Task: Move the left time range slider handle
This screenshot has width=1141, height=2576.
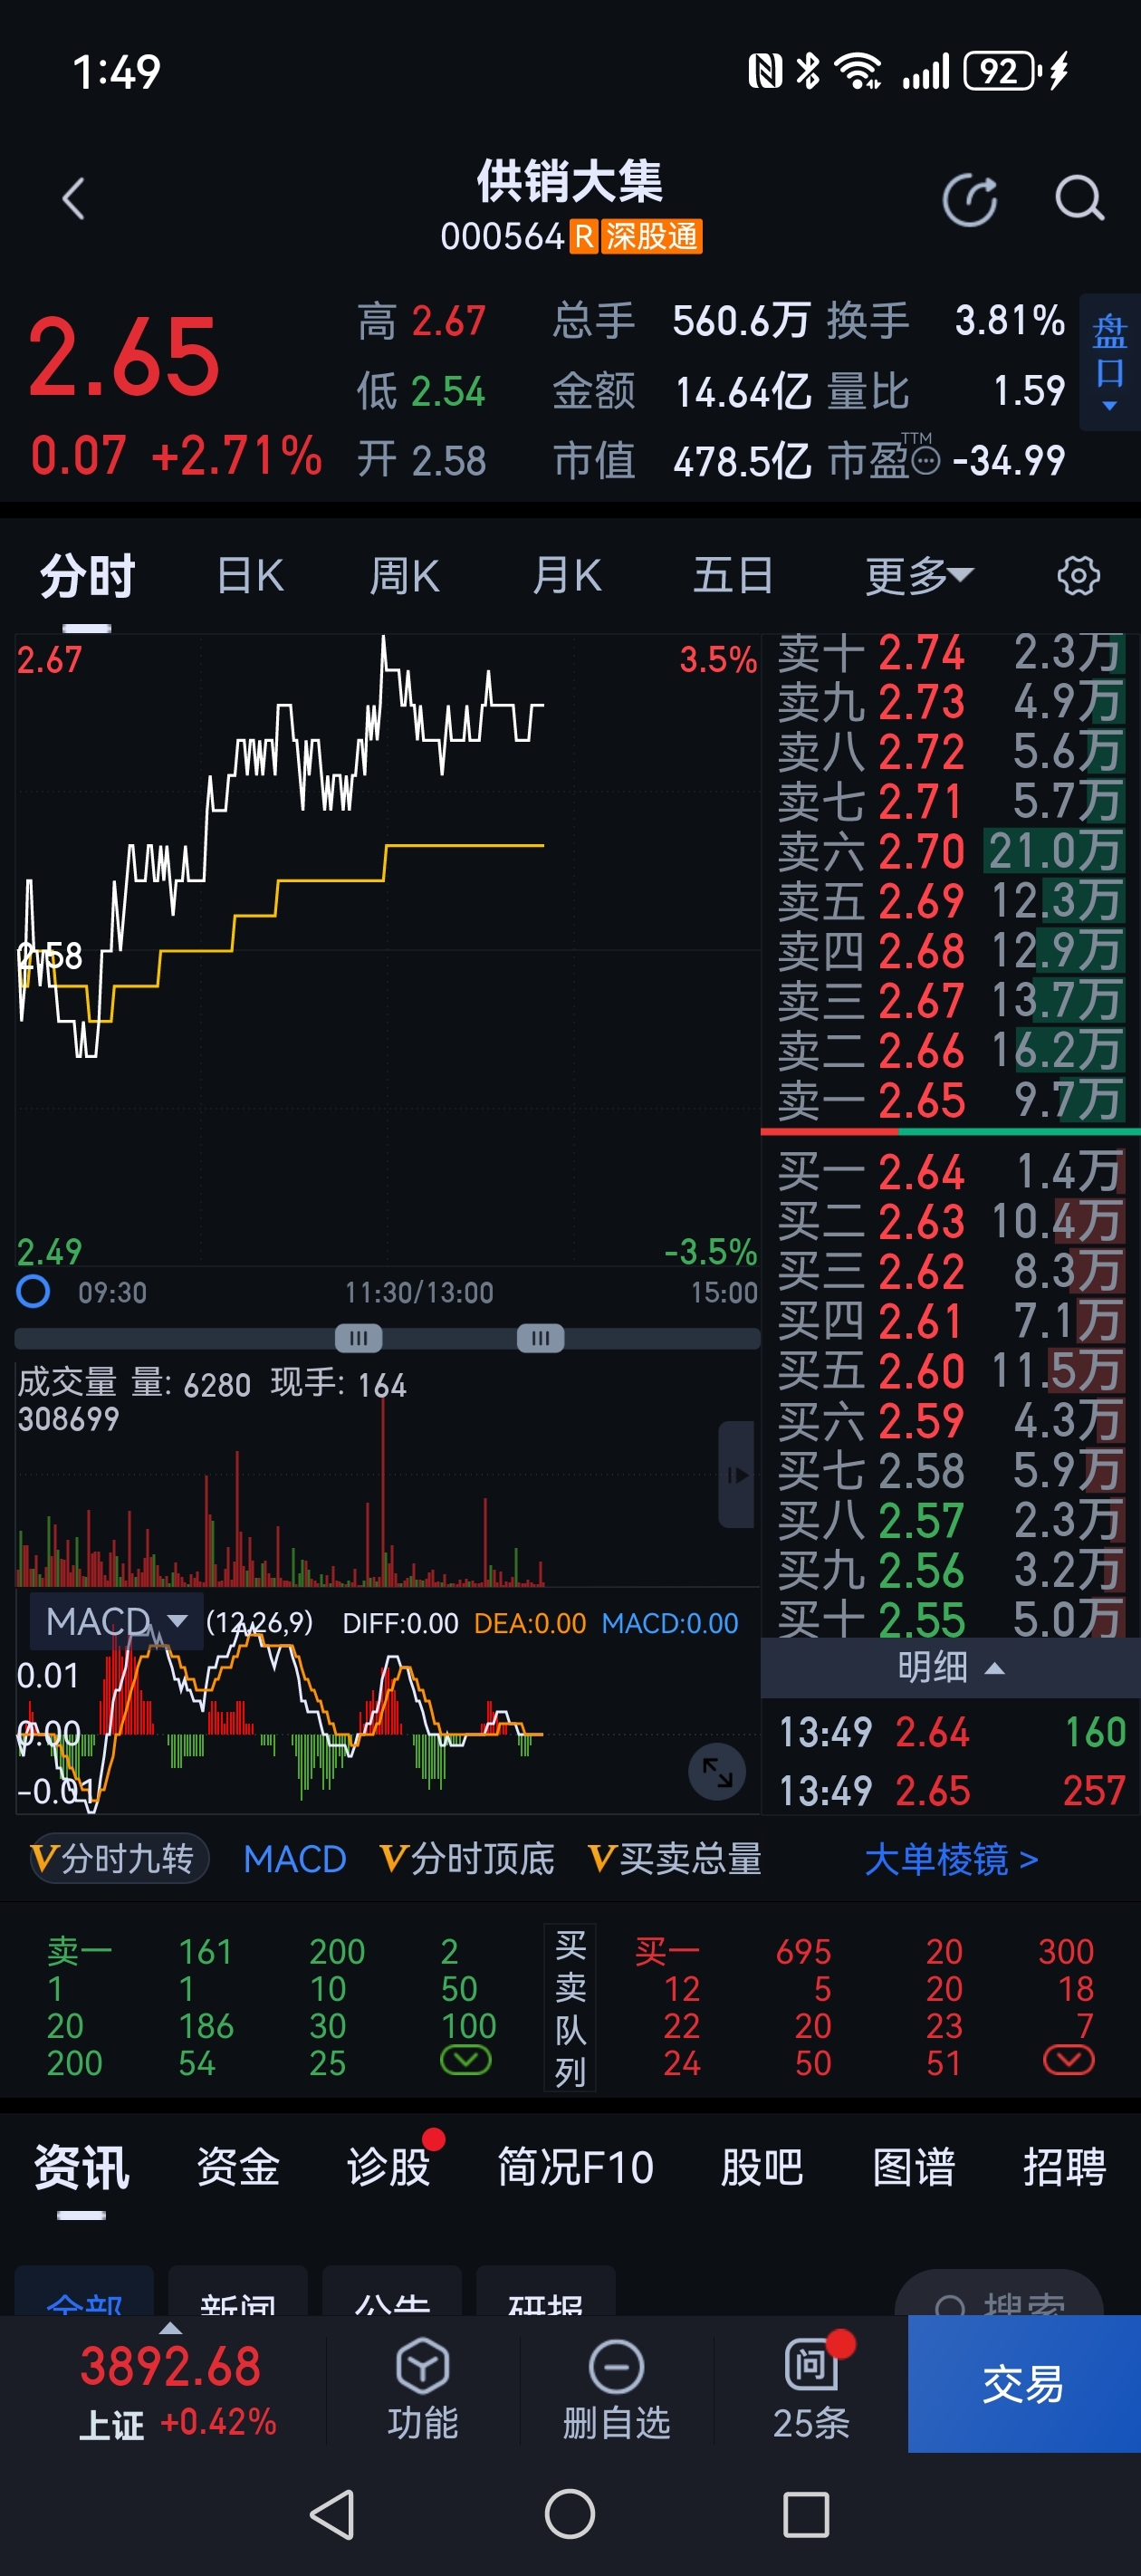Action: (x=358, y=1338)
